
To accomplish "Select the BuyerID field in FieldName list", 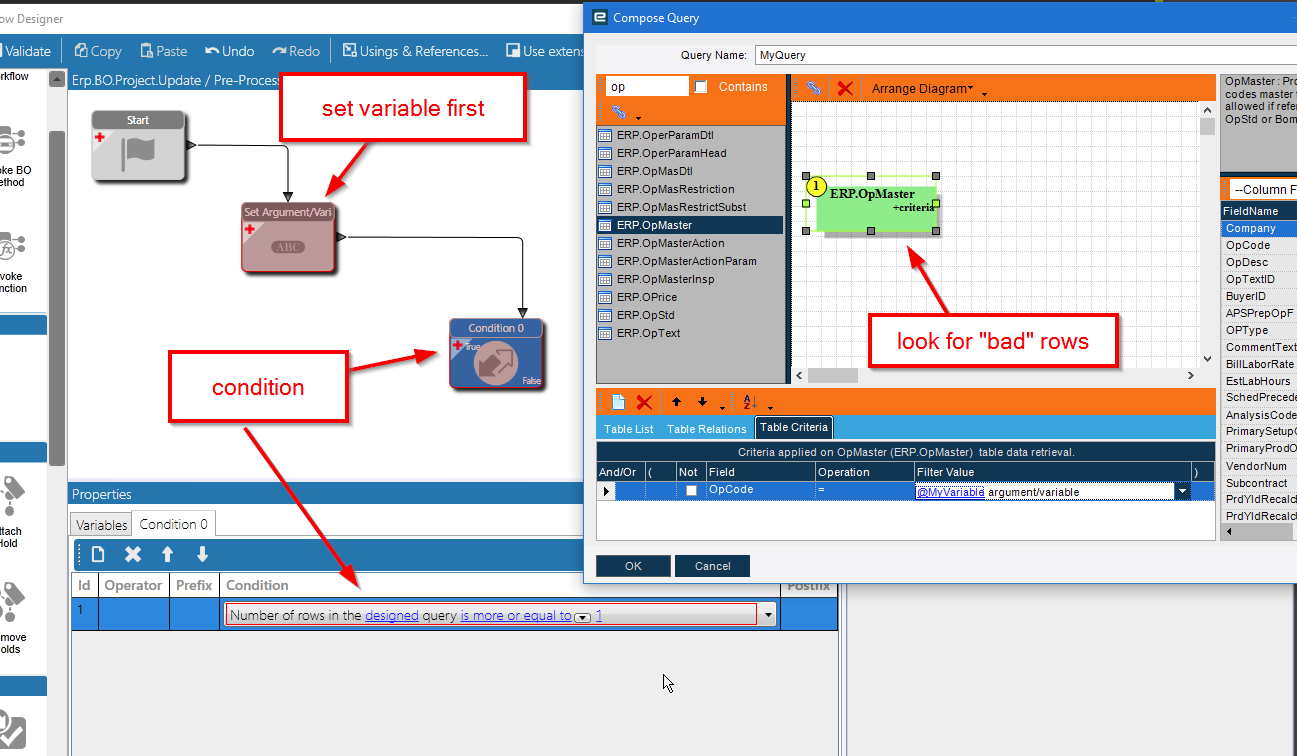I will (1259, 296).
